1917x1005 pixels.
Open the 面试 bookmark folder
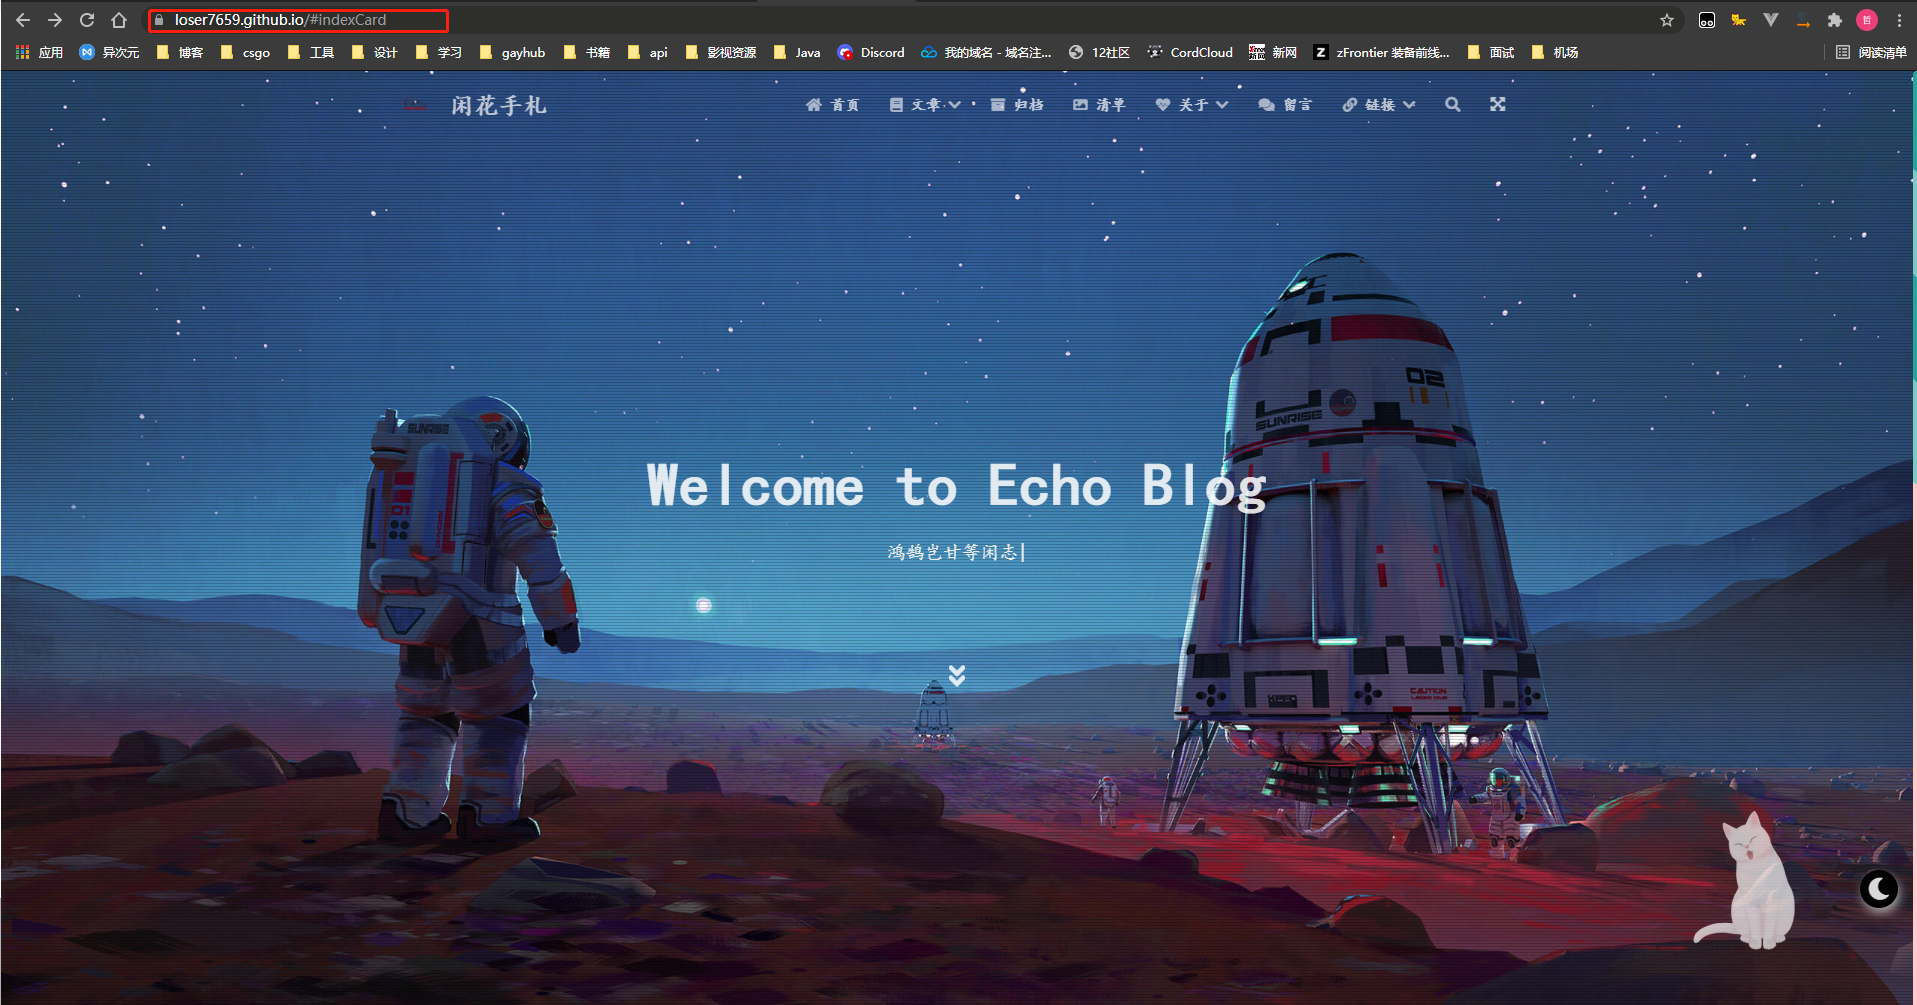[1491, 53]
